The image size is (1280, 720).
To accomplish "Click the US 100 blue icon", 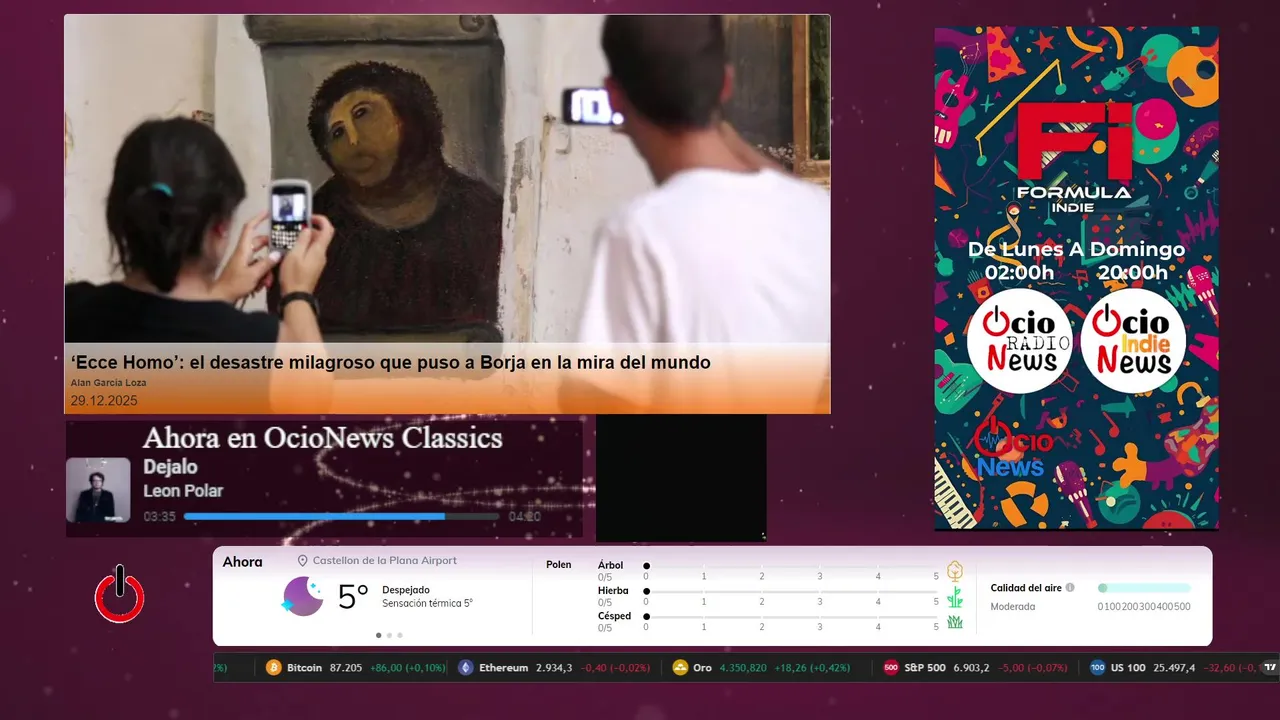I will tap(1097, 668).
